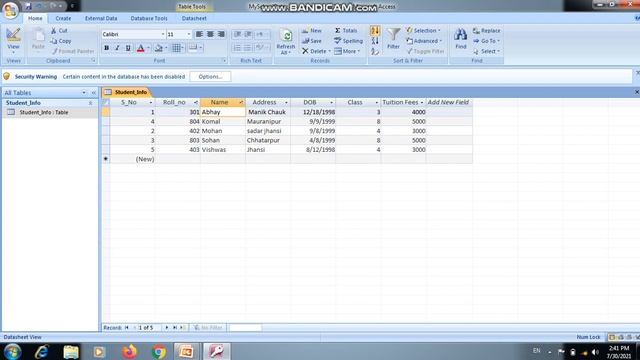This screenshot has width=640, height=360.
Task: Open the Database Tools tab
Action: [149, 18]
